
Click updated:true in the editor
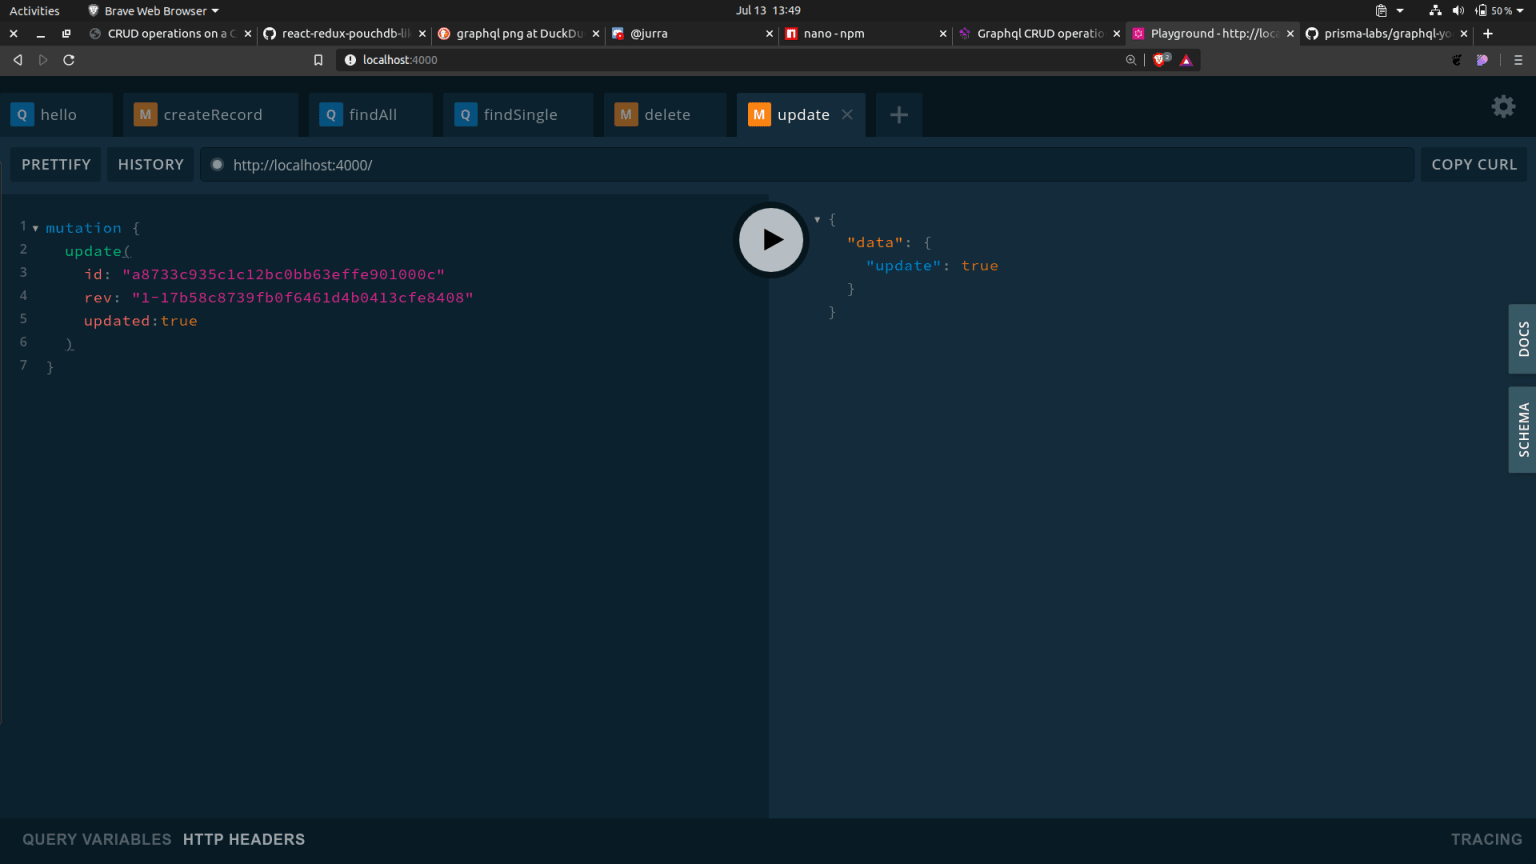(x=140, y=321)
